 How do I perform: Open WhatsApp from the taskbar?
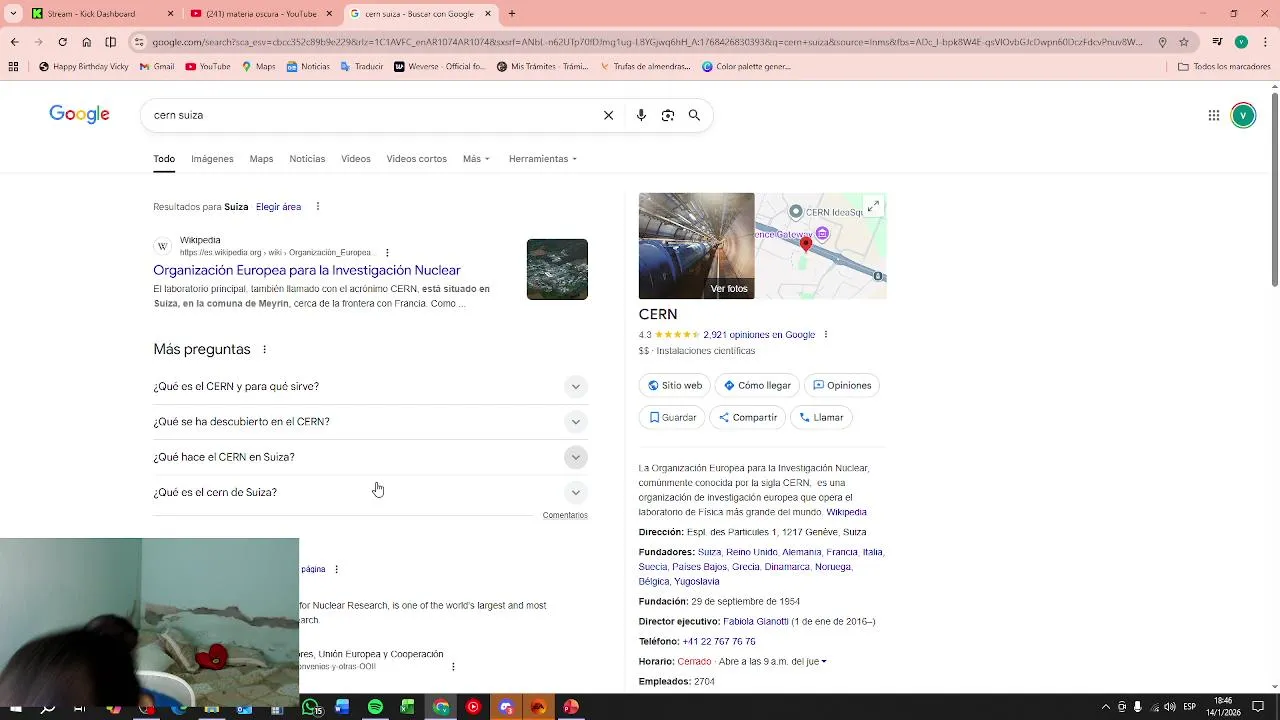pyautogui.click(x=311, y=707)
